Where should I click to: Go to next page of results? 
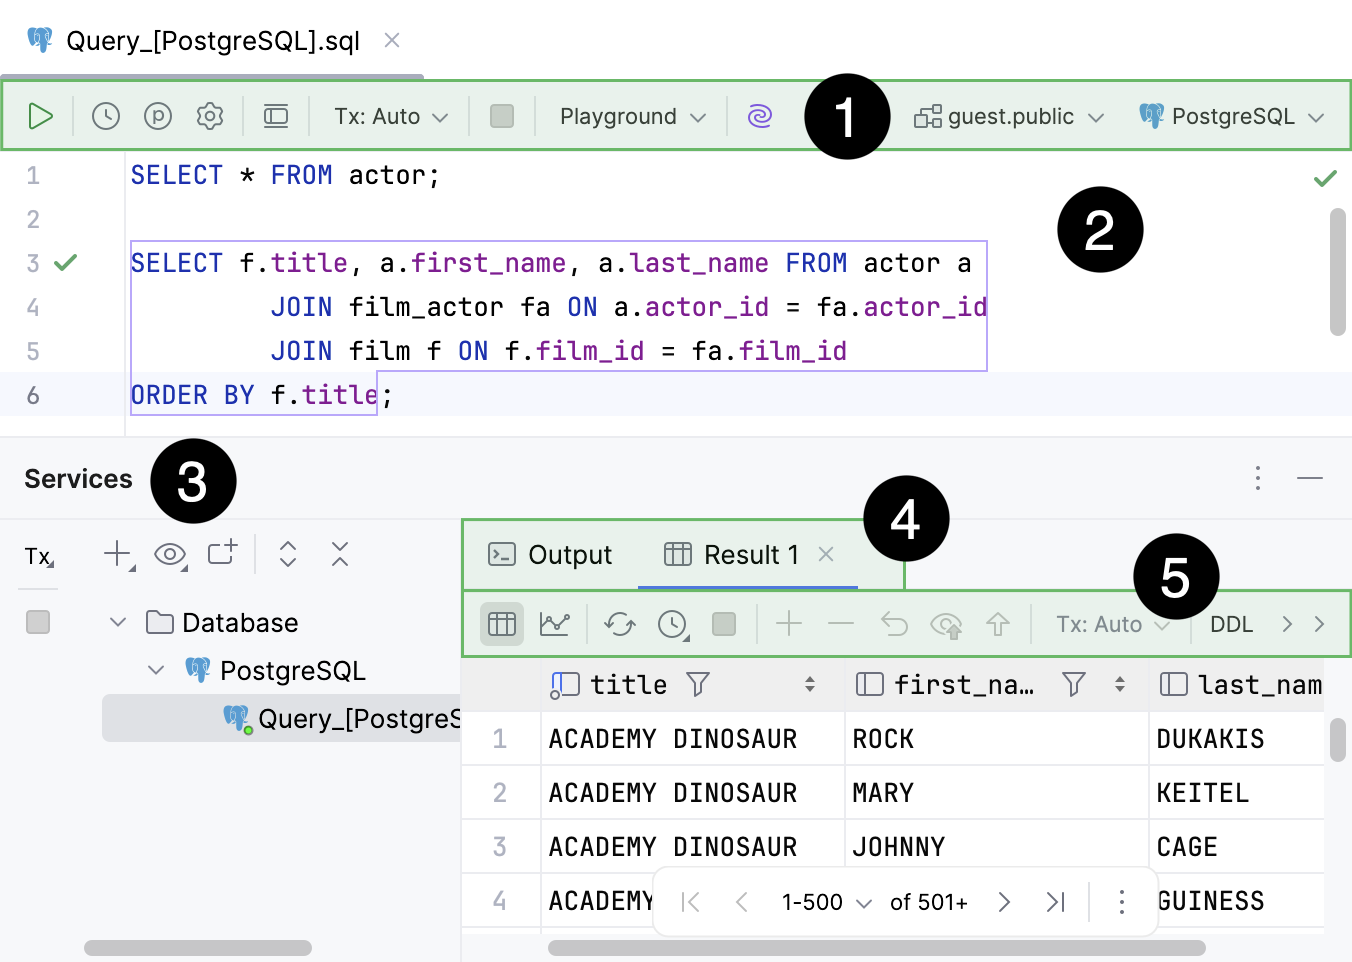(x=1004, y=901)
